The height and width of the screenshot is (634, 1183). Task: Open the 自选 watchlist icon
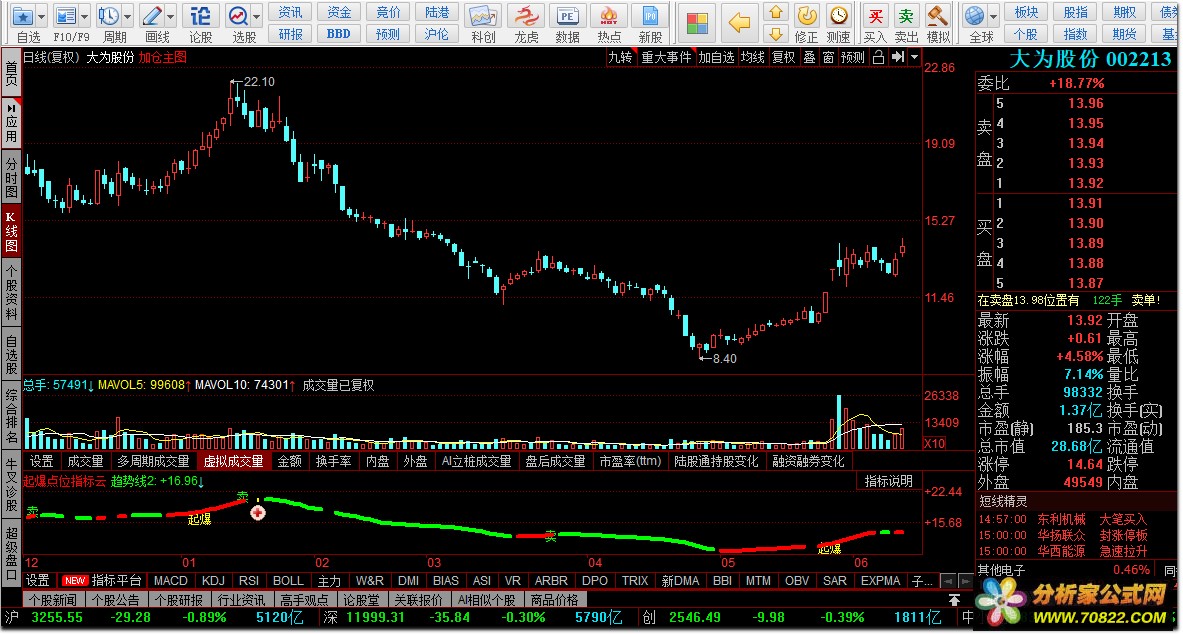click(23, 15)
